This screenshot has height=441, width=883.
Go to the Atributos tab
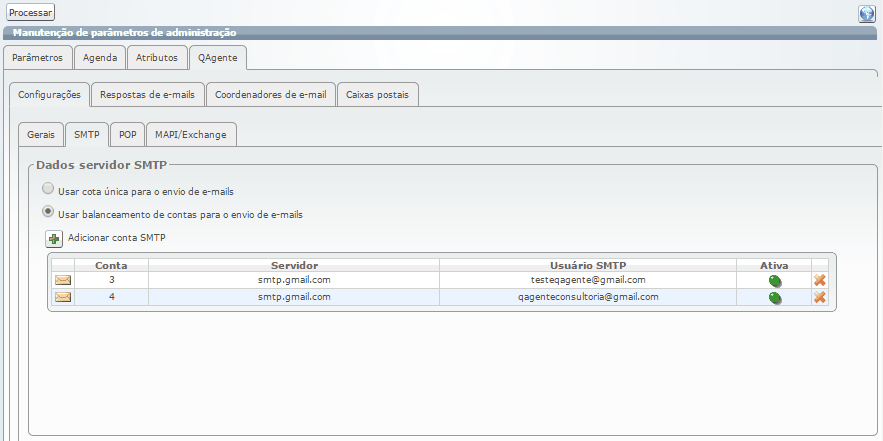[157, 57]
